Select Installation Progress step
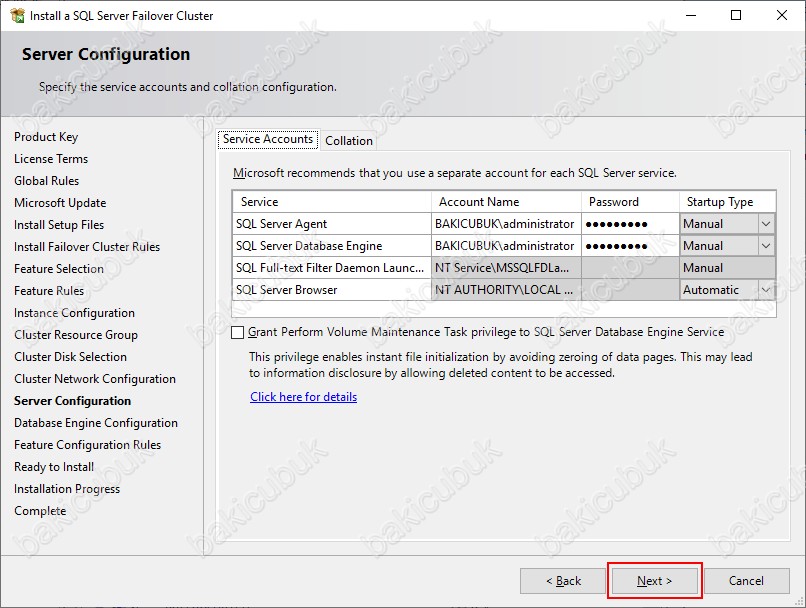806x608 pixels. click(x=67, y=489)
